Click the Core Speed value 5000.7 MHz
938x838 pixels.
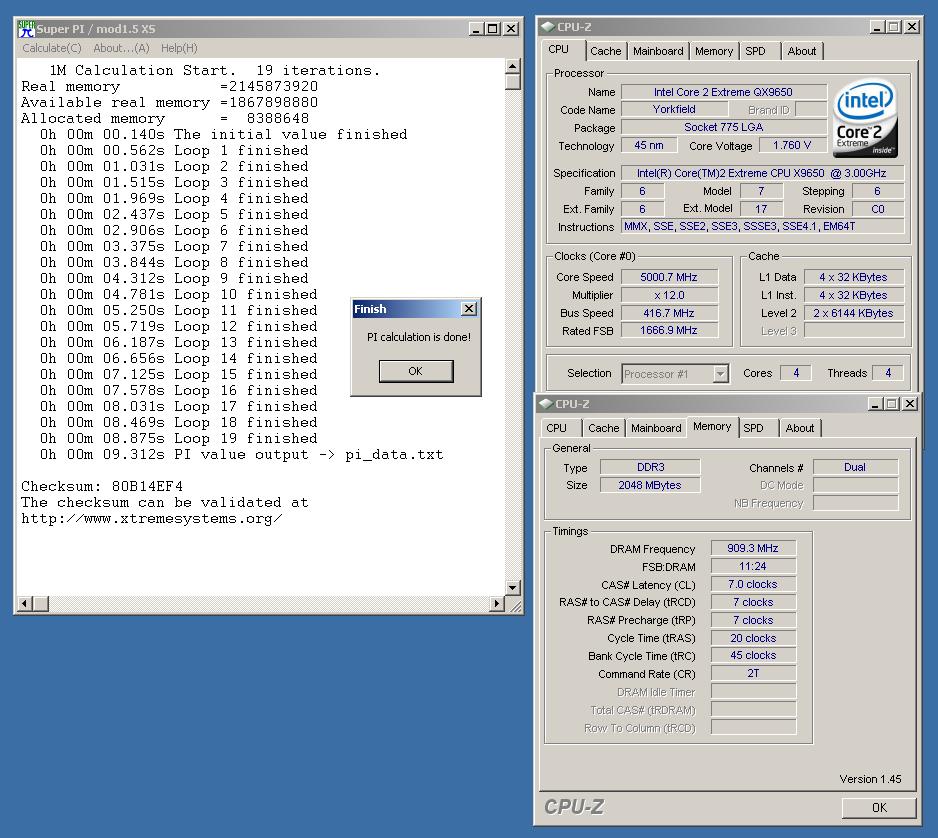[669, 277]
